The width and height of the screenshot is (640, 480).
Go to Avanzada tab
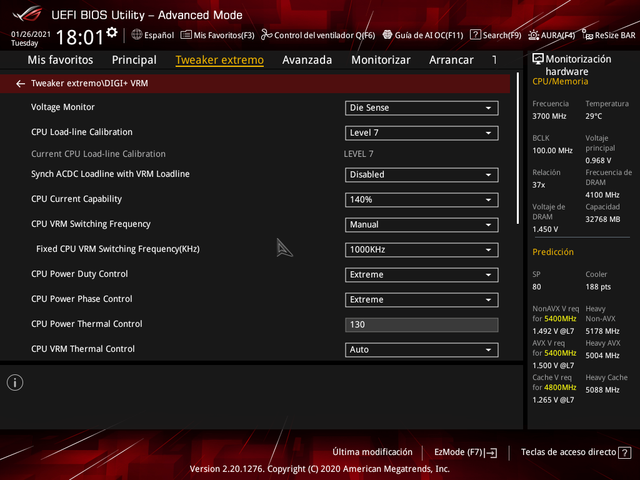click(307, 60)
